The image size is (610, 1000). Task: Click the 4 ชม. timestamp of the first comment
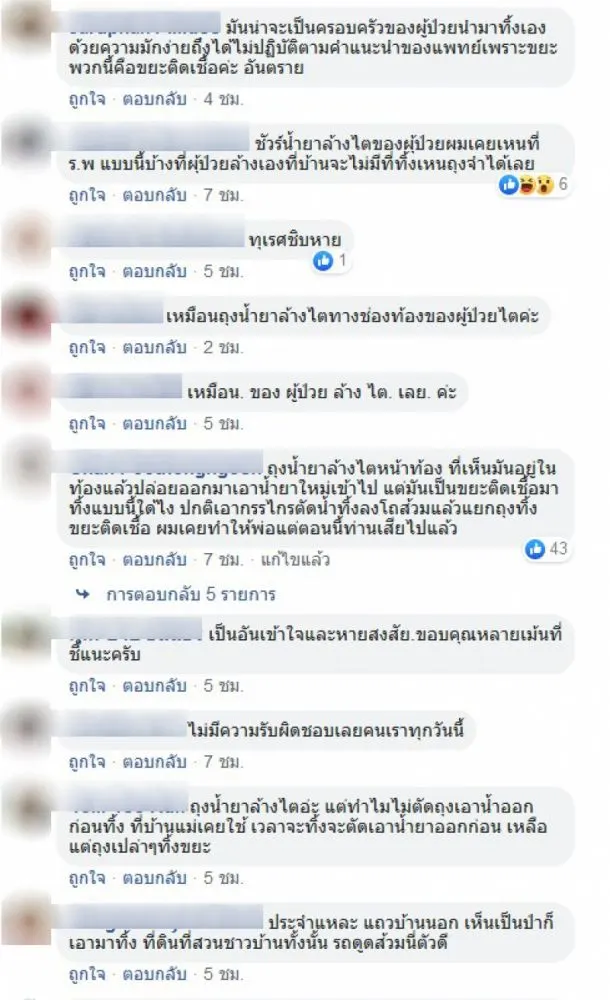pos(223,99)
